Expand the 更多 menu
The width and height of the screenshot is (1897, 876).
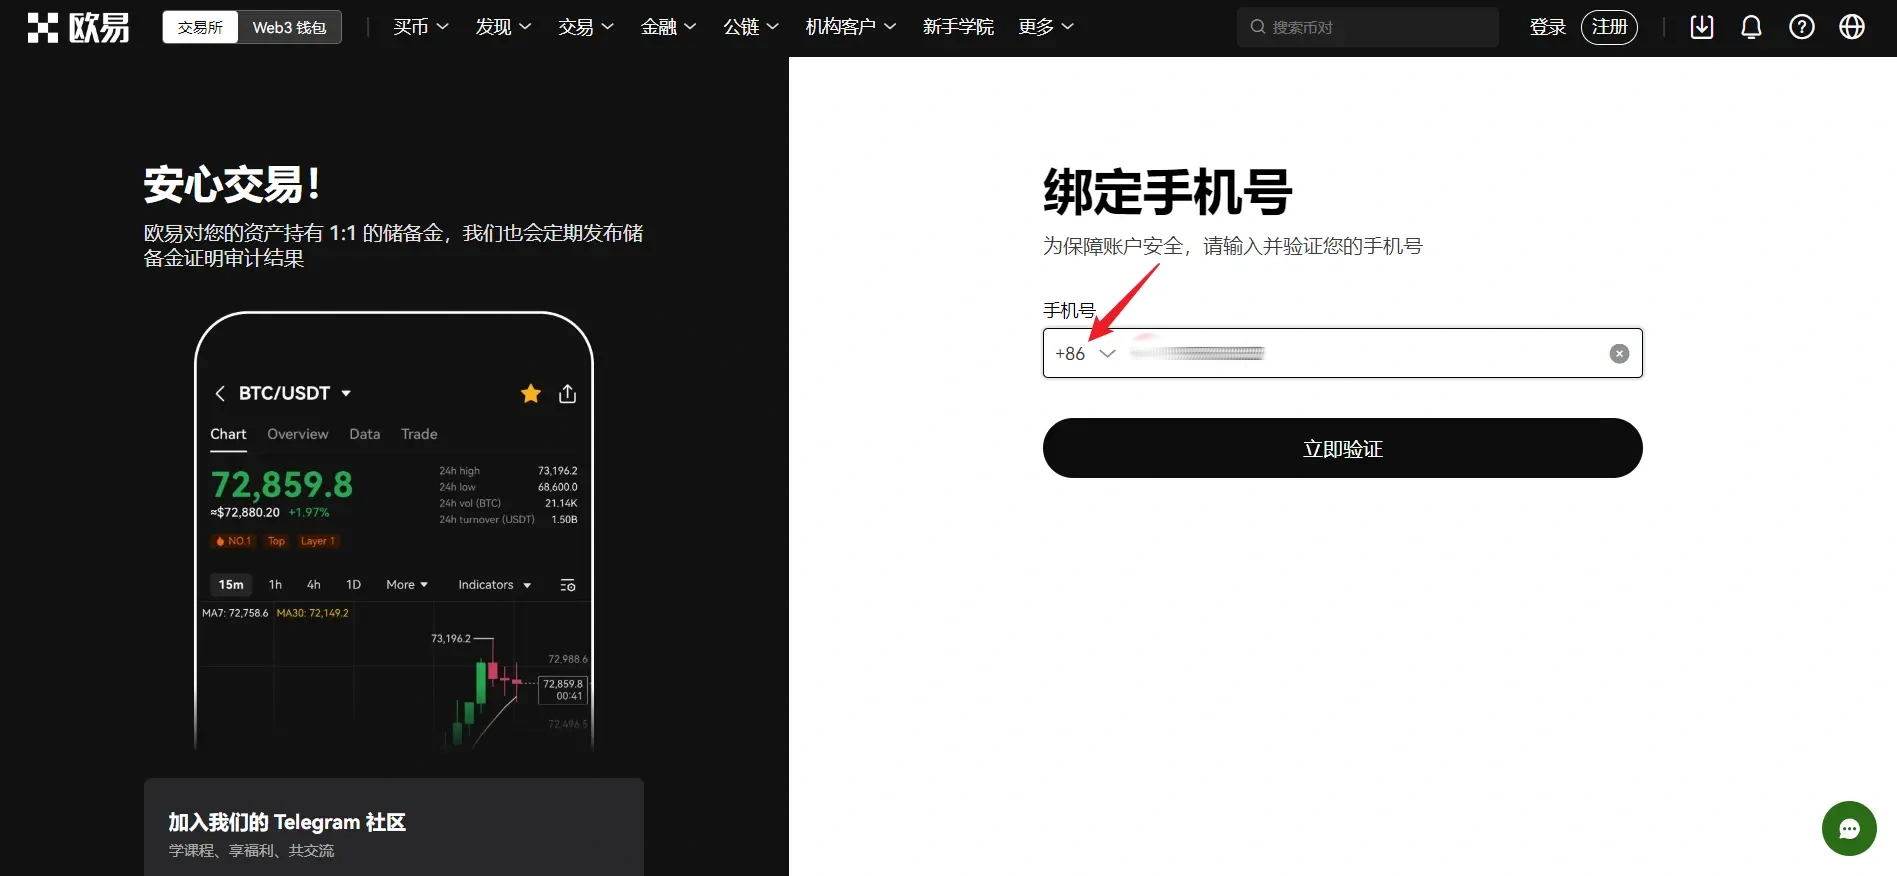coord(1045,27)
